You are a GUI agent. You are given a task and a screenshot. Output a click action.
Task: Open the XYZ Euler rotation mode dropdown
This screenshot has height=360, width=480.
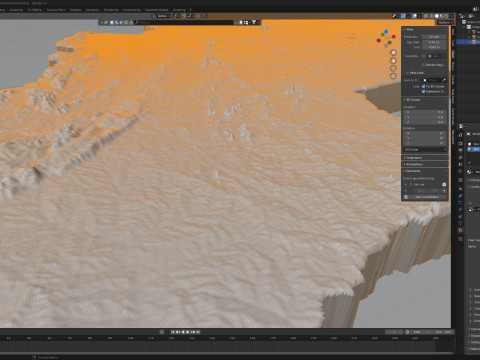tap(425, 149)
